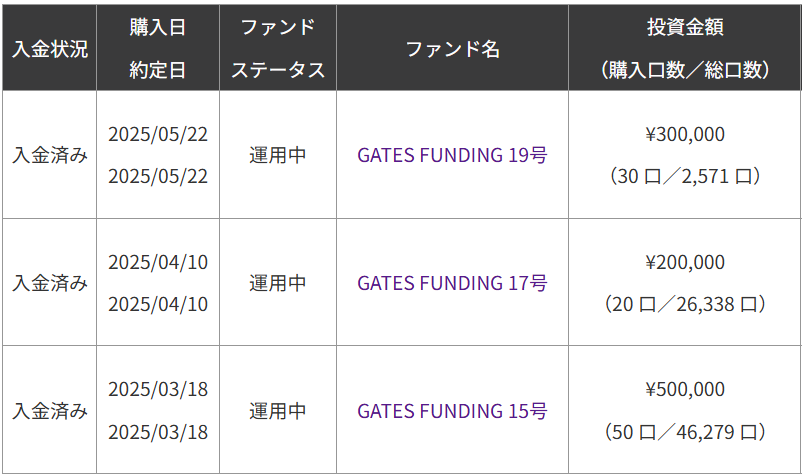802x475 pixels.
Task: Click the ファンド名 column header
Action: (452, 48)
